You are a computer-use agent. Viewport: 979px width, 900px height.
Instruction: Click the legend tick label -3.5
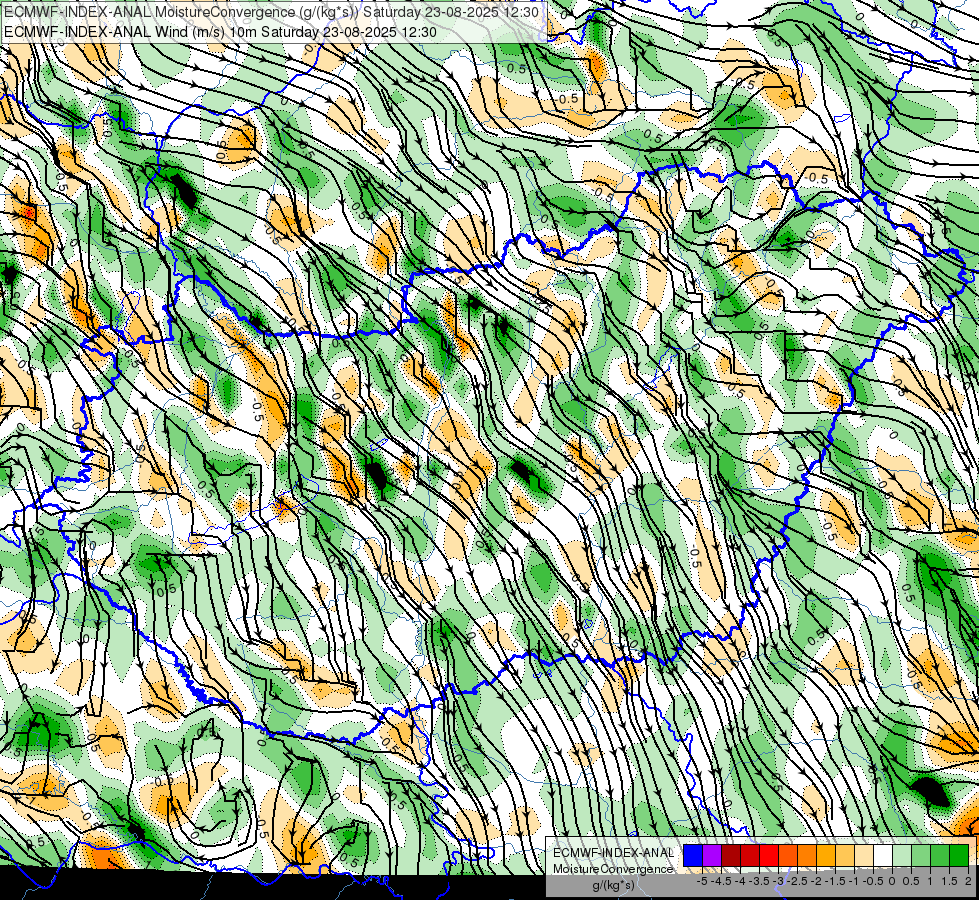pos(759,881)
